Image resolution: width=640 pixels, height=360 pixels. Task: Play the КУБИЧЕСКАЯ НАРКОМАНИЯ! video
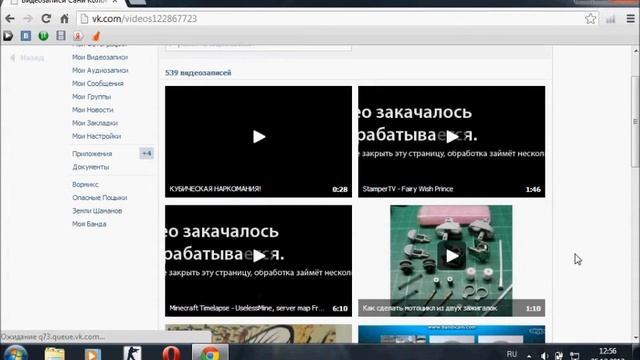click(x=258, y=137)
